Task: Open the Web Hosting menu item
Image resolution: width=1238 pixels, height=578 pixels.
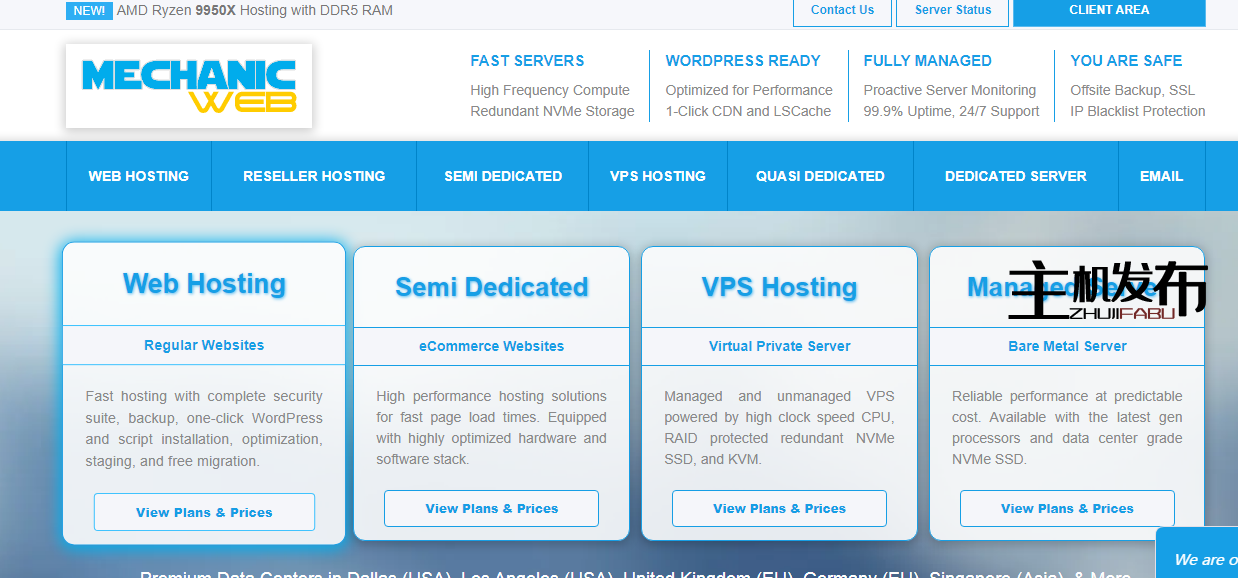Action: click(138, 176)
